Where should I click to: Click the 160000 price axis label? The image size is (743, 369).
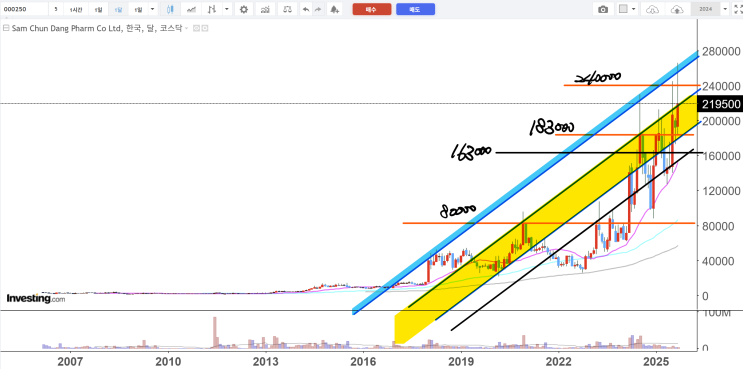pyautogui.click(x=721, y=156)
